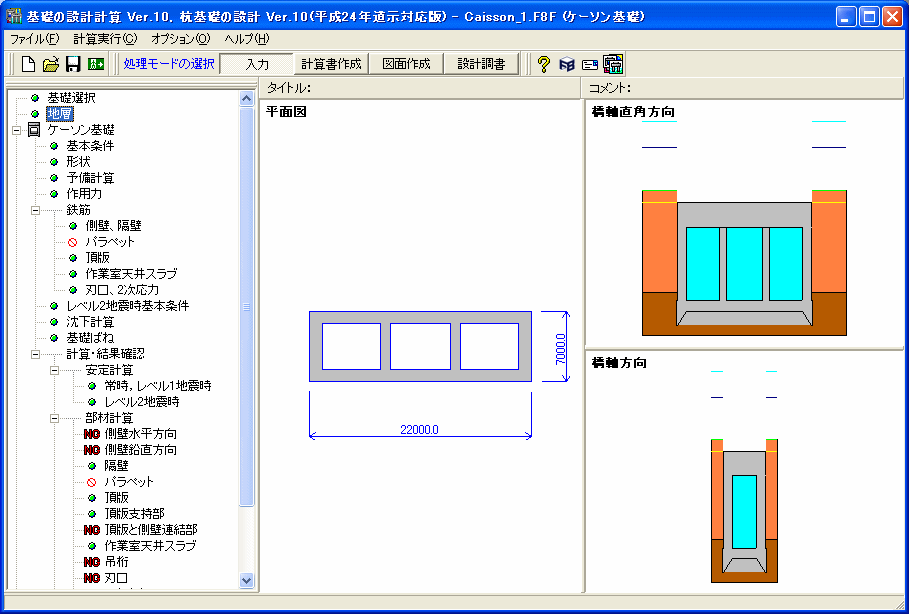Click the 7000.0 height dimension label
This screenshot has height=614, width=909.
click(x=560, y=348)
